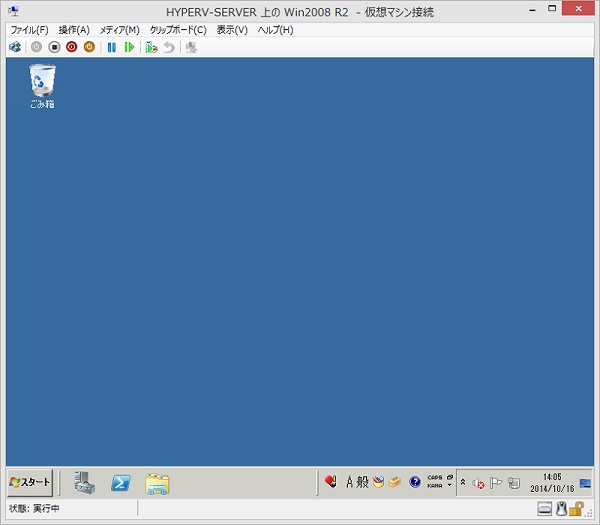Create a snapshot using the toolbar icon
Screen dimensions: 600x525
152,47
